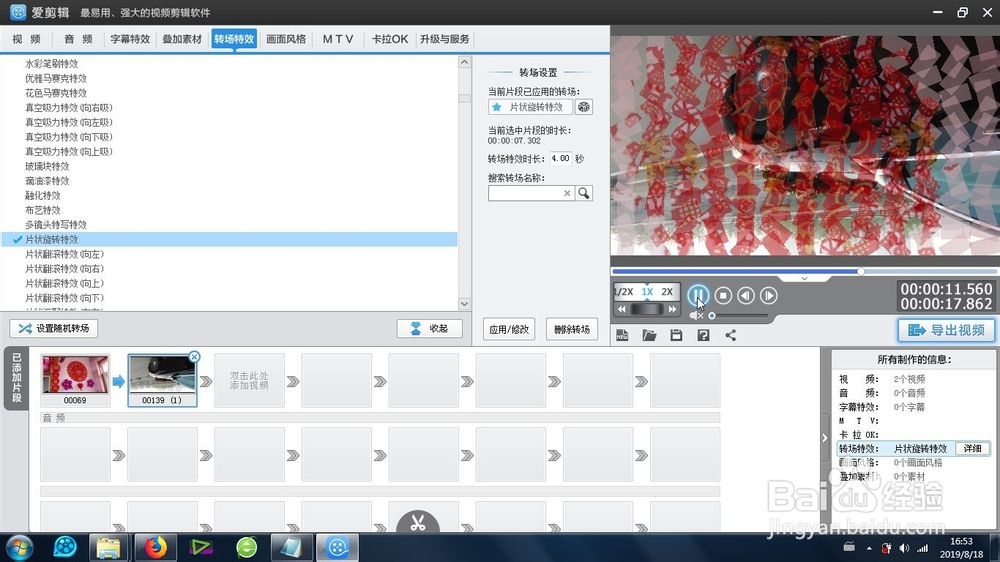Select 优雅马赛克特效 transition
Image resolution: width=1000 pixels, height=562 pixels.
(56, 78)
